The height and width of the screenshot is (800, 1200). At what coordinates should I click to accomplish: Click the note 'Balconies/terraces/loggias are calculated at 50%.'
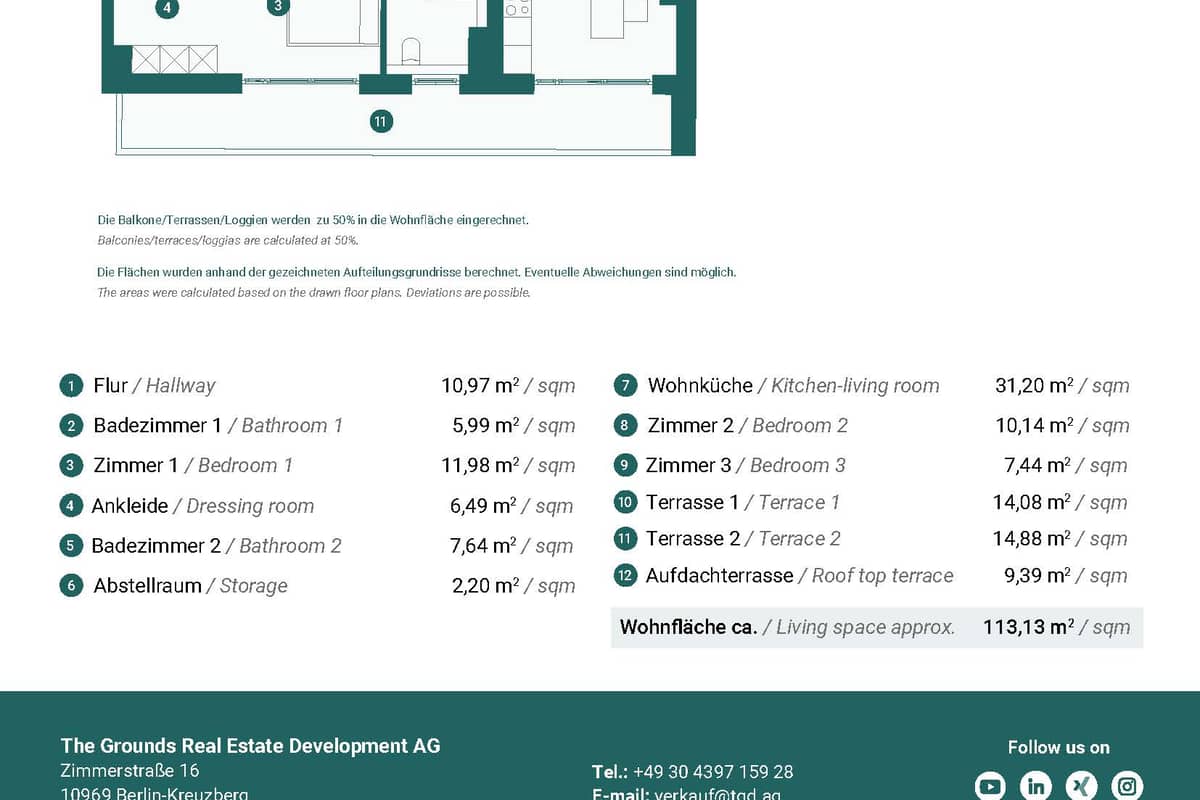click(x=228, y=241)
